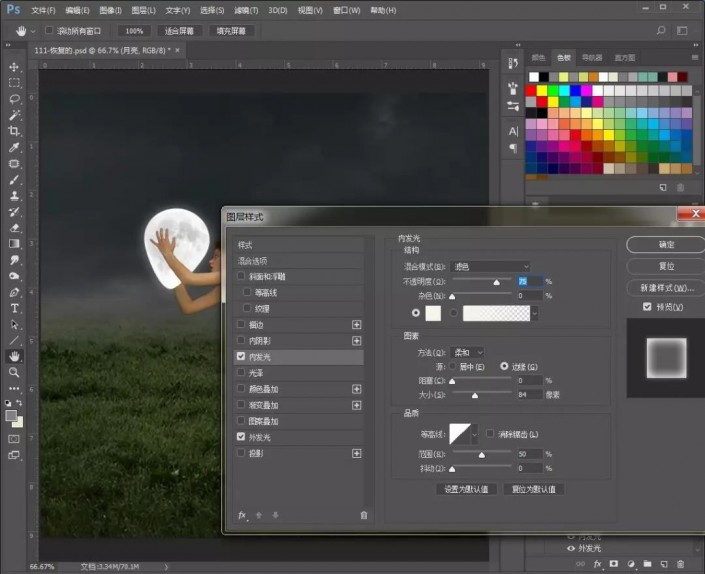This screenshot has height=574, width=705.
Task: Toggle Scroll All Windows checkbox
Action: pyautogui.click(x=49, y=30)
